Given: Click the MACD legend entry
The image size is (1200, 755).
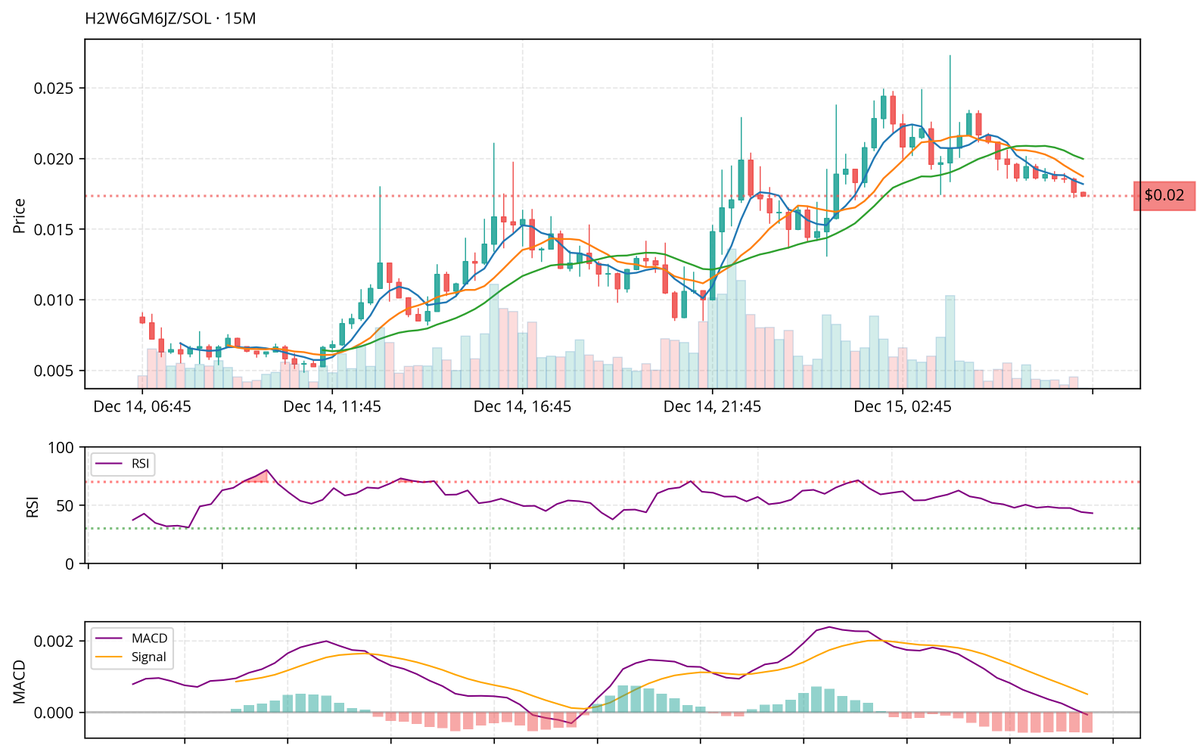Looking at the screenshot, I should [132, 638].
